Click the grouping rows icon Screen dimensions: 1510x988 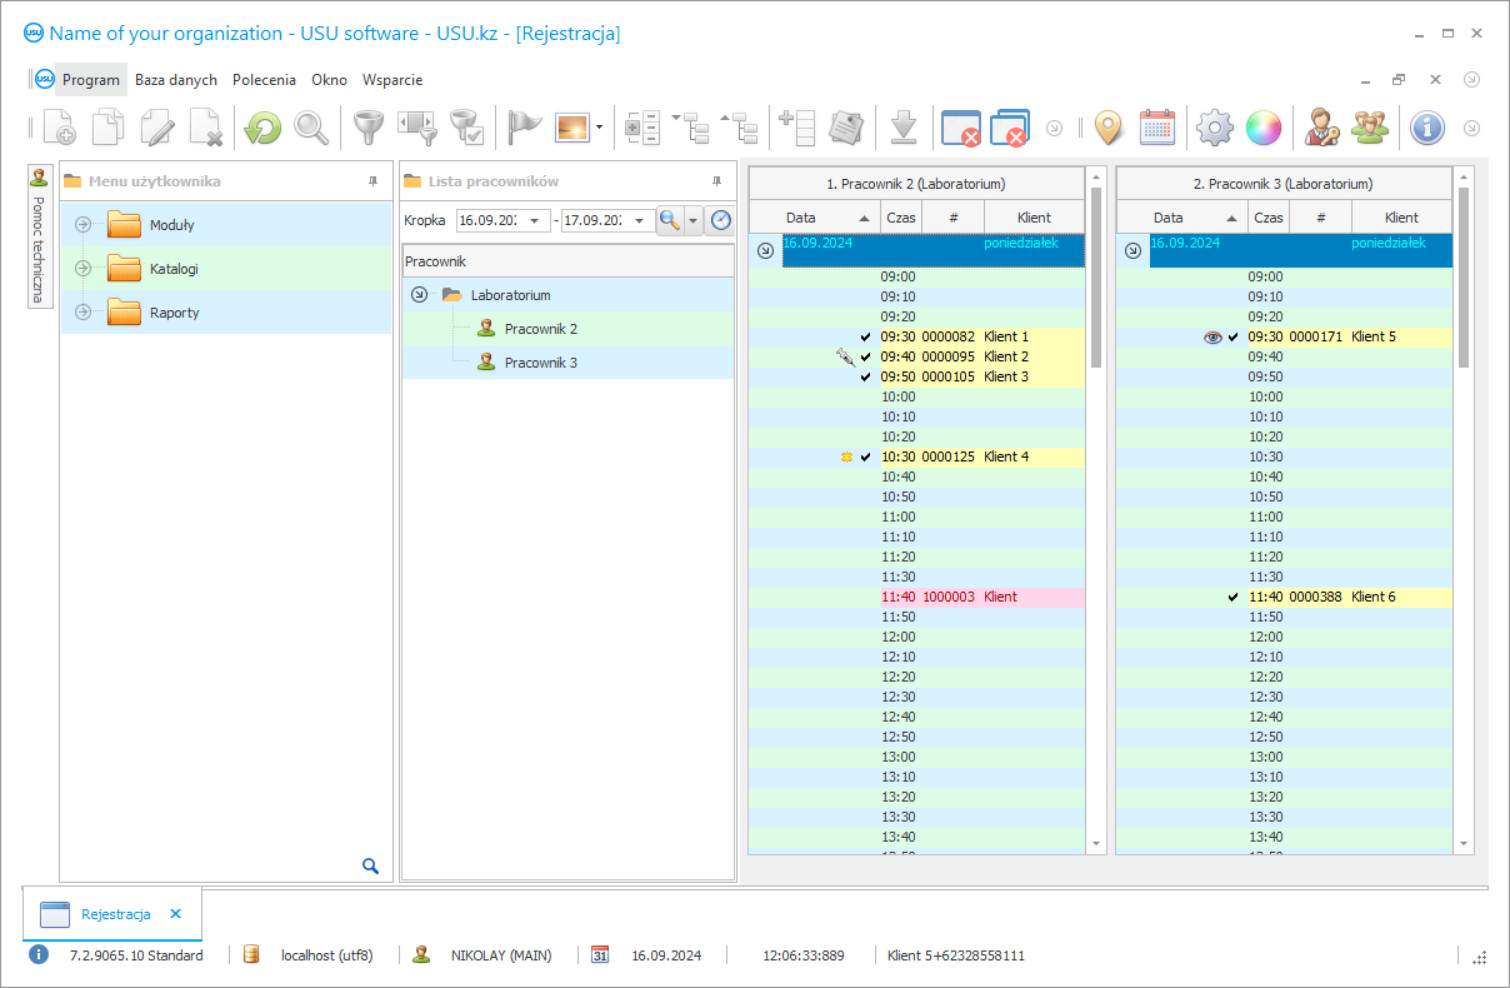pyautogui.click(x=642, y=128)
